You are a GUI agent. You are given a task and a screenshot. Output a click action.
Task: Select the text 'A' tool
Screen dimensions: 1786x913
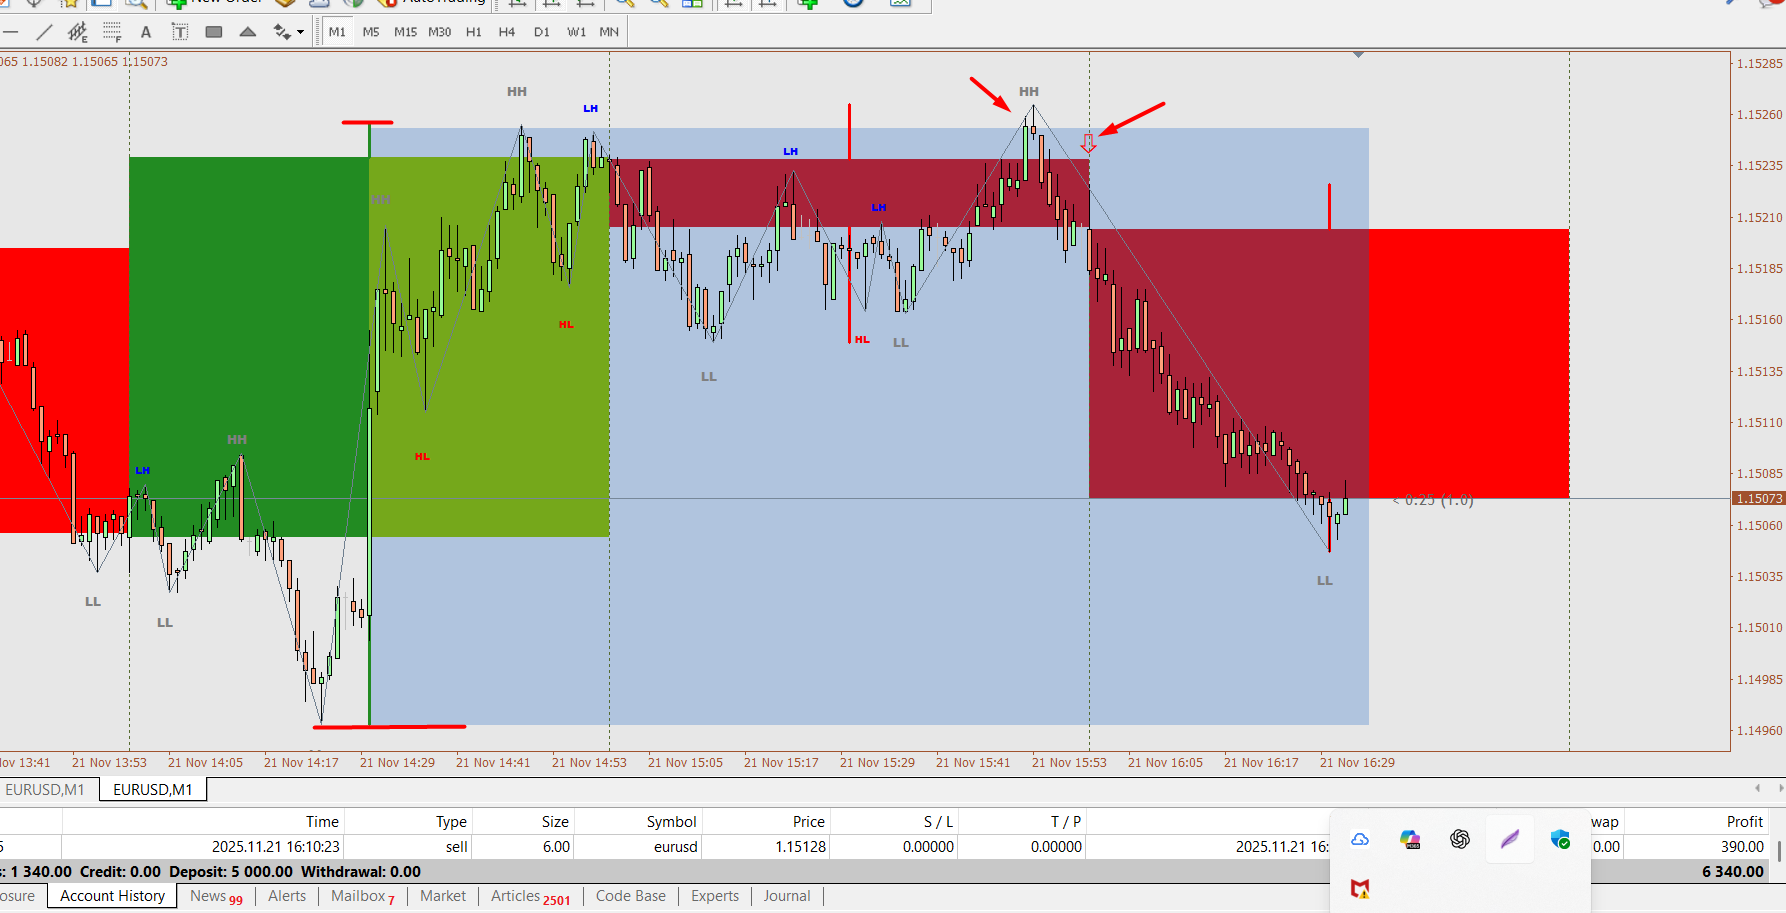click(146, 32)
